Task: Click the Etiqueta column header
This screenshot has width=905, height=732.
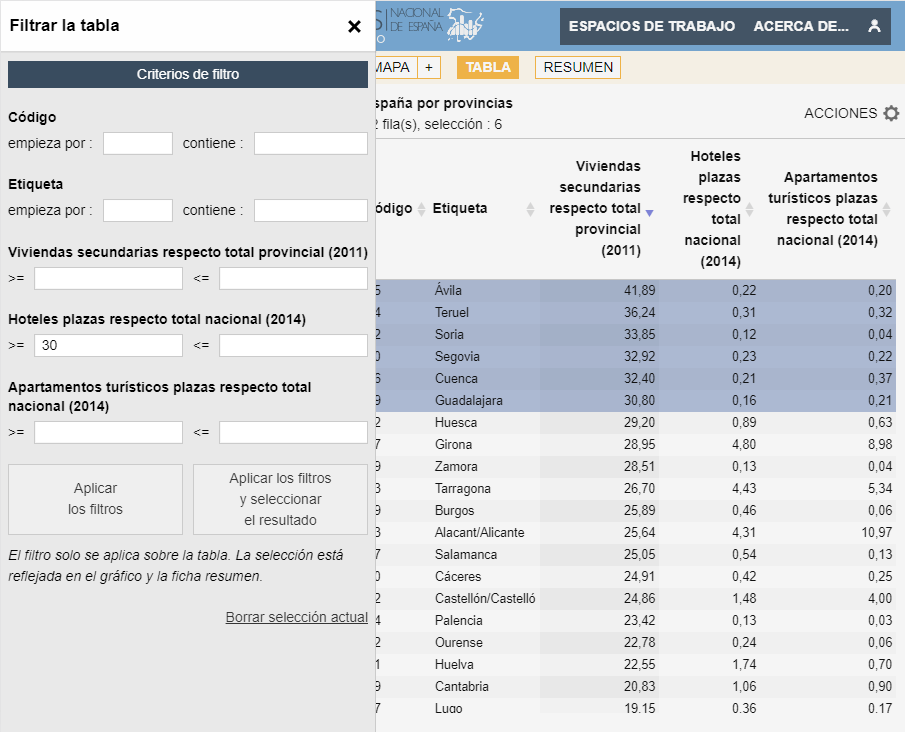Action: coord(460,208)
